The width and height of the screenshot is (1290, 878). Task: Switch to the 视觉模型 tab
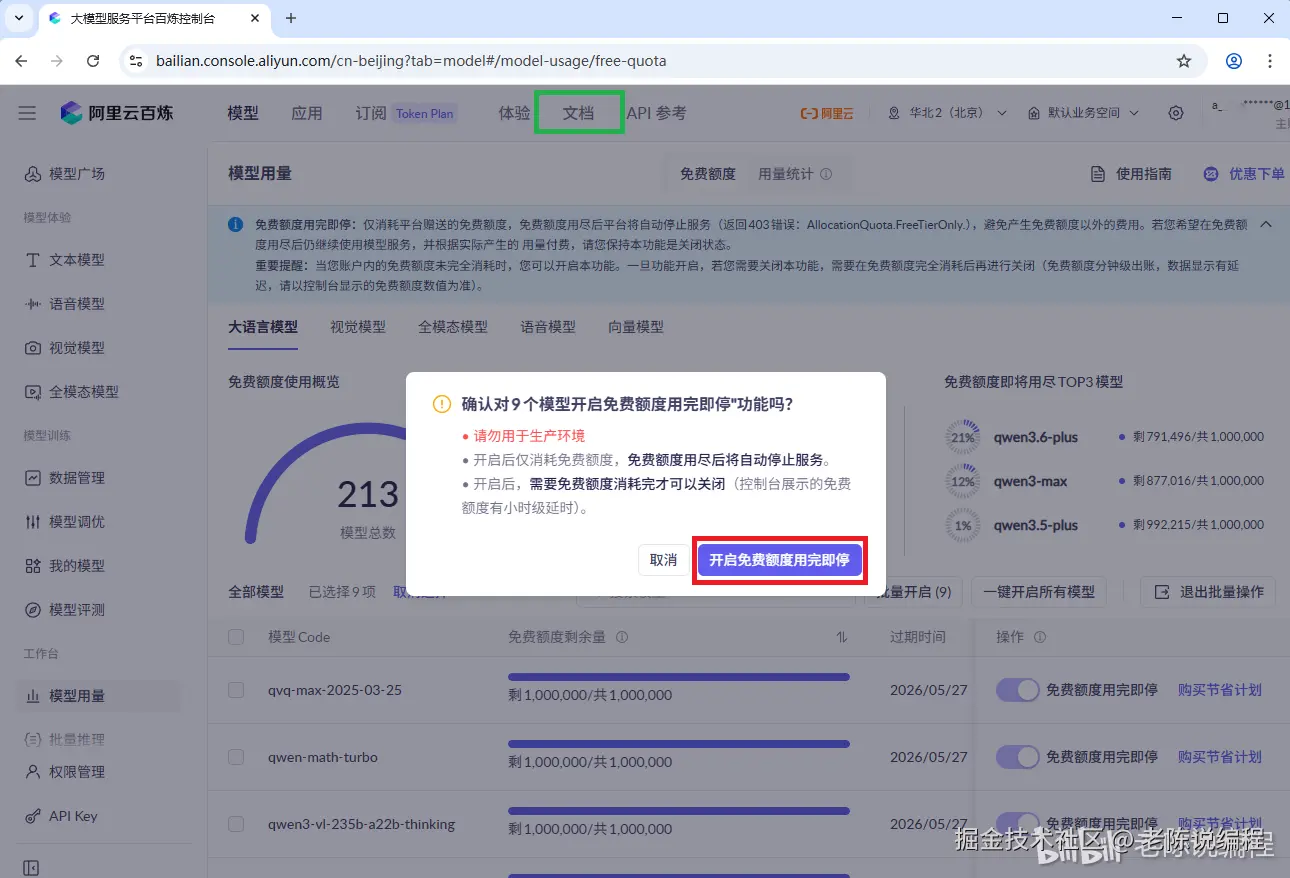coord(358,327)
